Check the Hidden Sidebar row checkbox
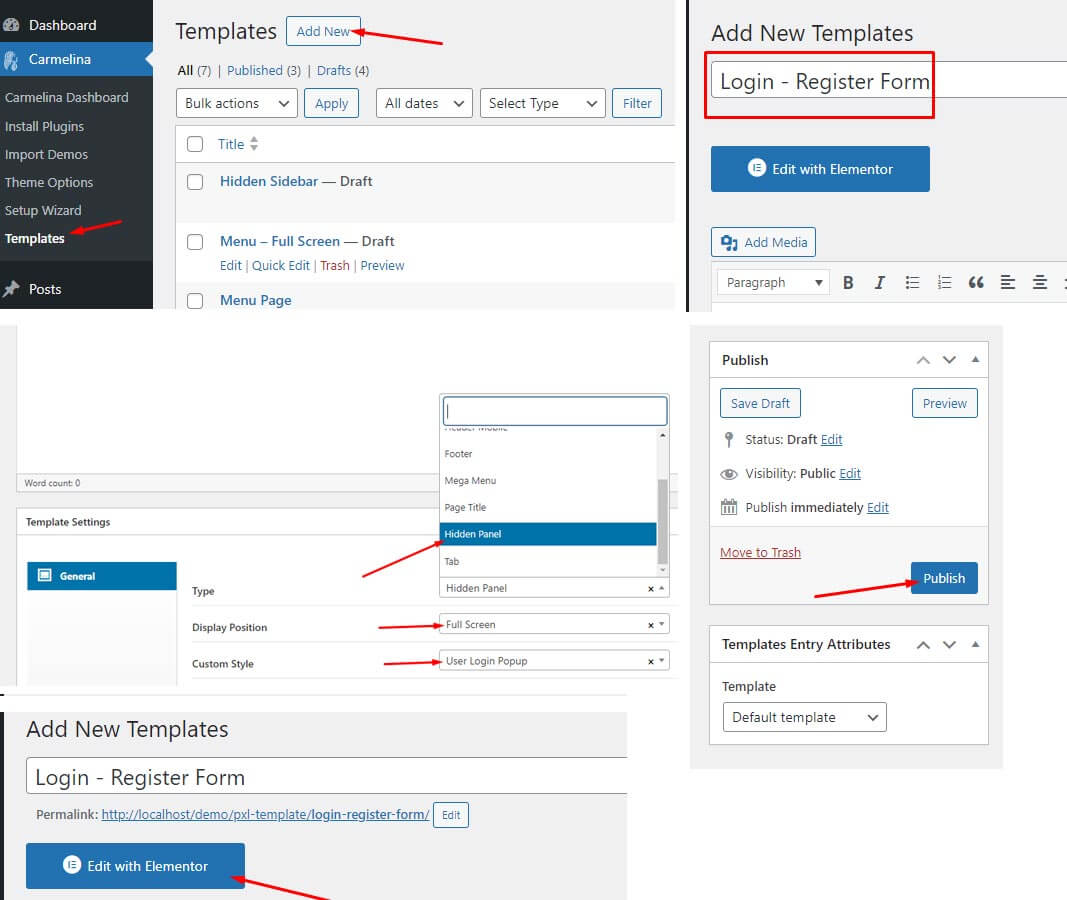1067x900 pixels. pos(196,182)
